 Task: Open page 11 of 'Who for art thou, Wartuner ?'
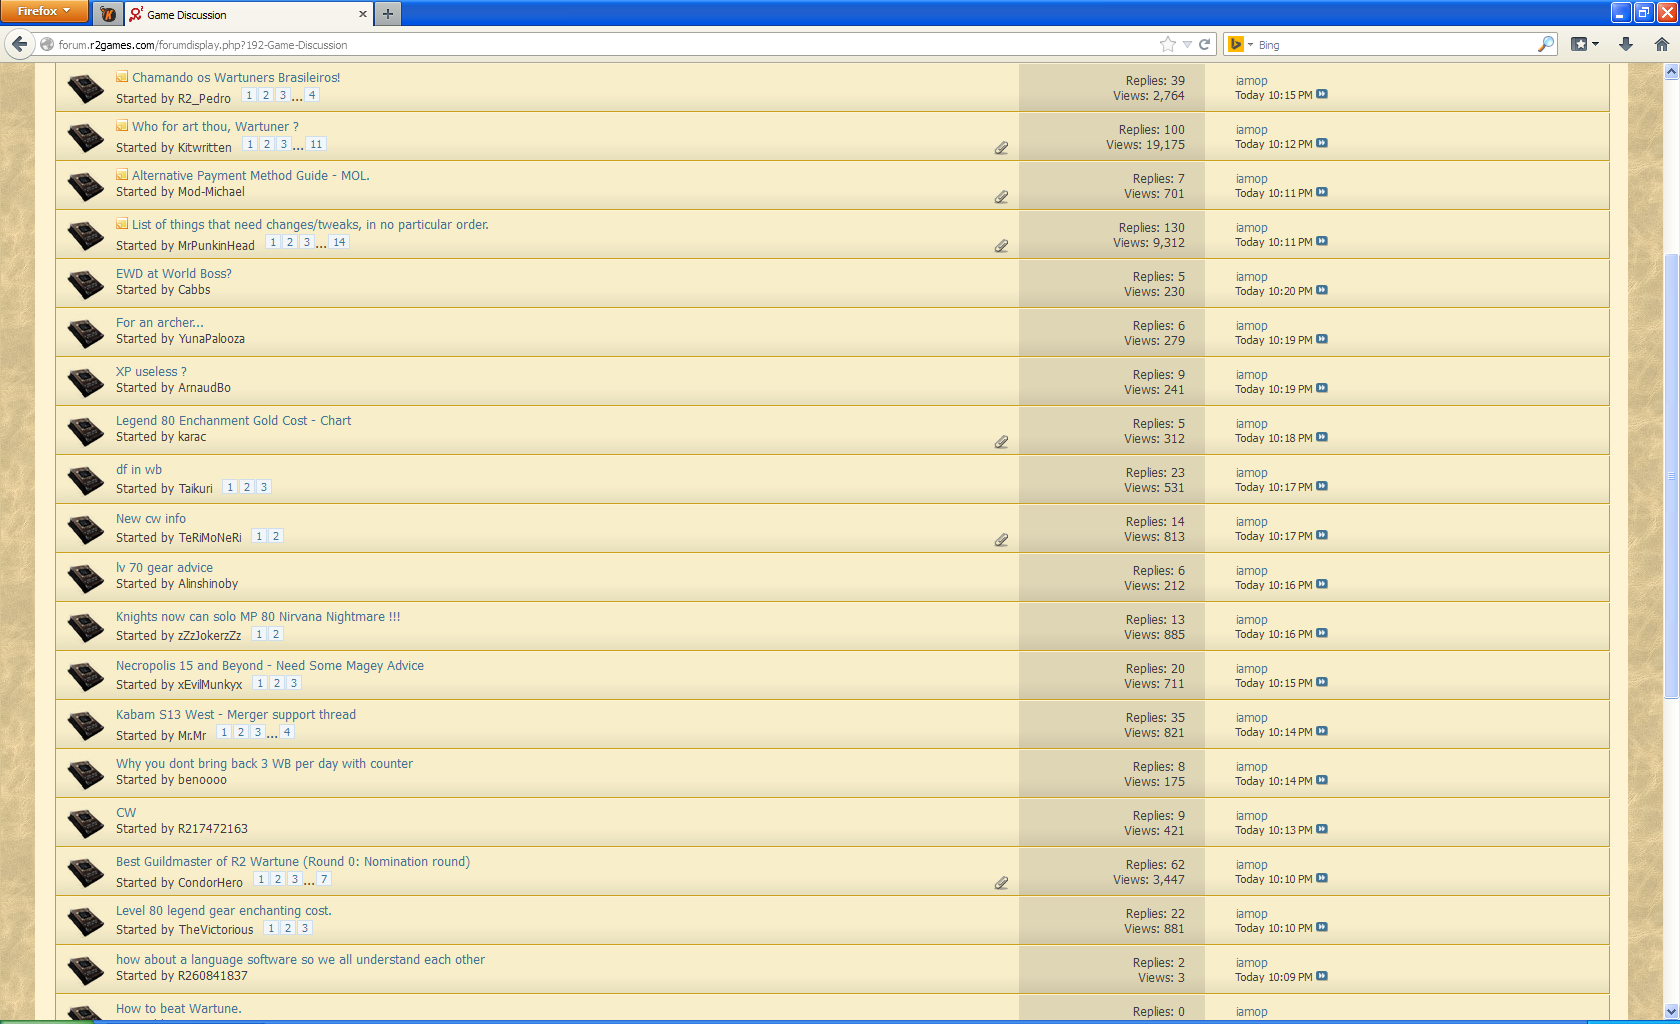[x=316, y=145]
